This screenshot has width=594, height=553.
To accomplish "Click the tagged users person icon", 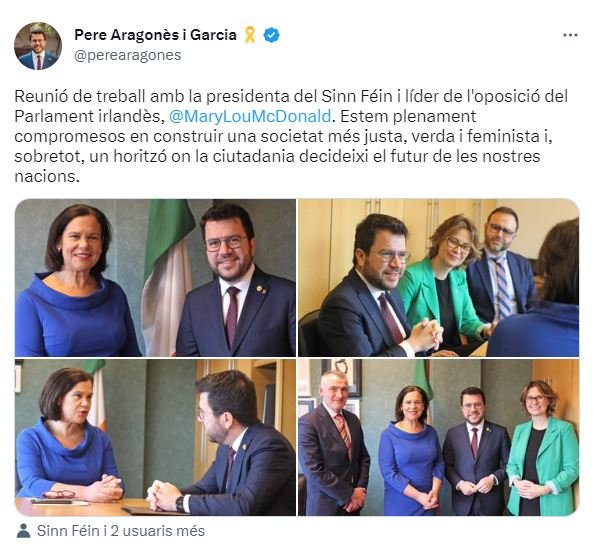I will pos(23,531).
